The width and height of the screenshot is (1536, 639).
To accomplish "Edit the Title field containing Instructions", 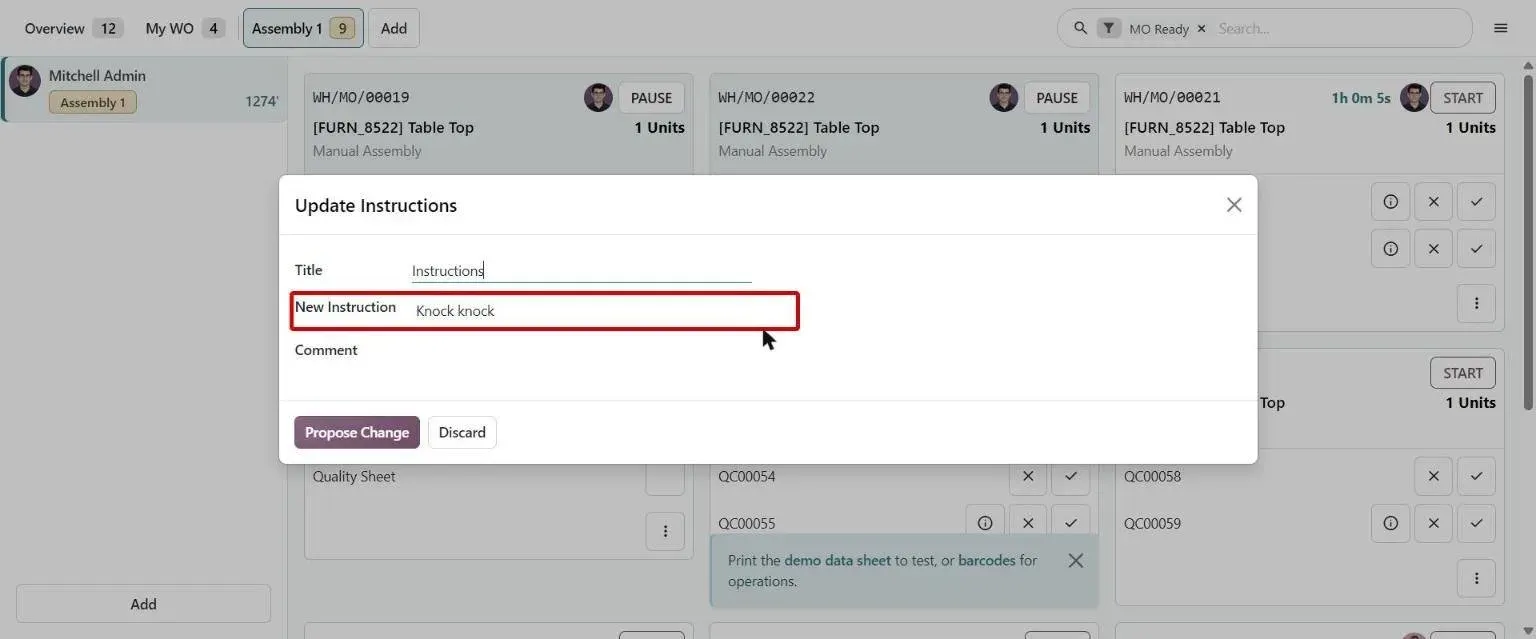I will pos(581,270).
